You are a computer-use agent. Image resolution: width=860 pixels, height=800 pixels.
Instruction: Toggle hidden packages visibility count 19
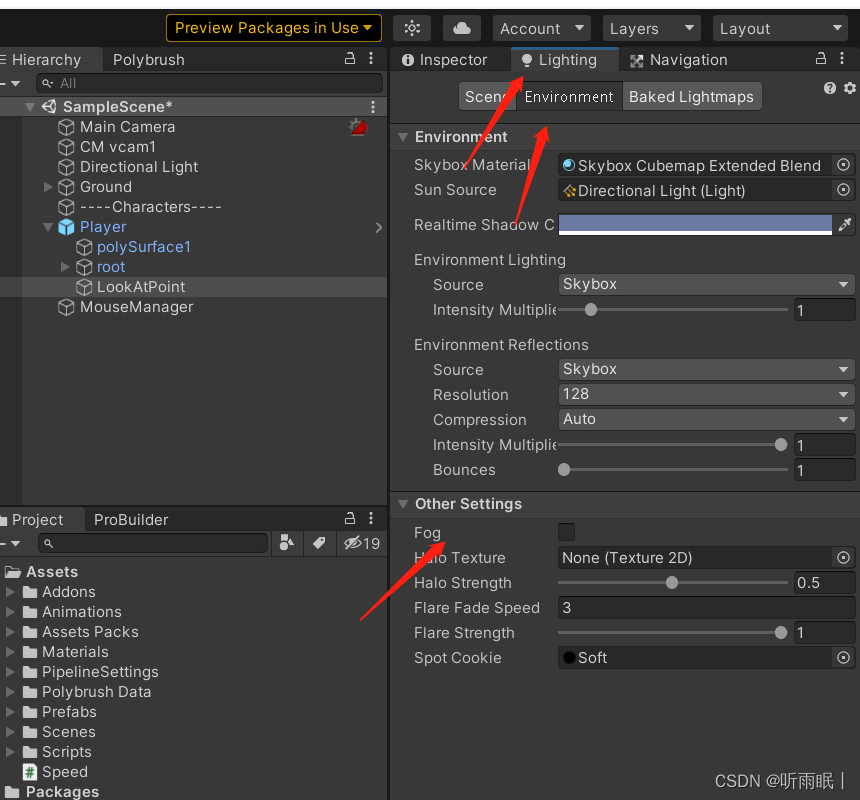tap(361, 543)
